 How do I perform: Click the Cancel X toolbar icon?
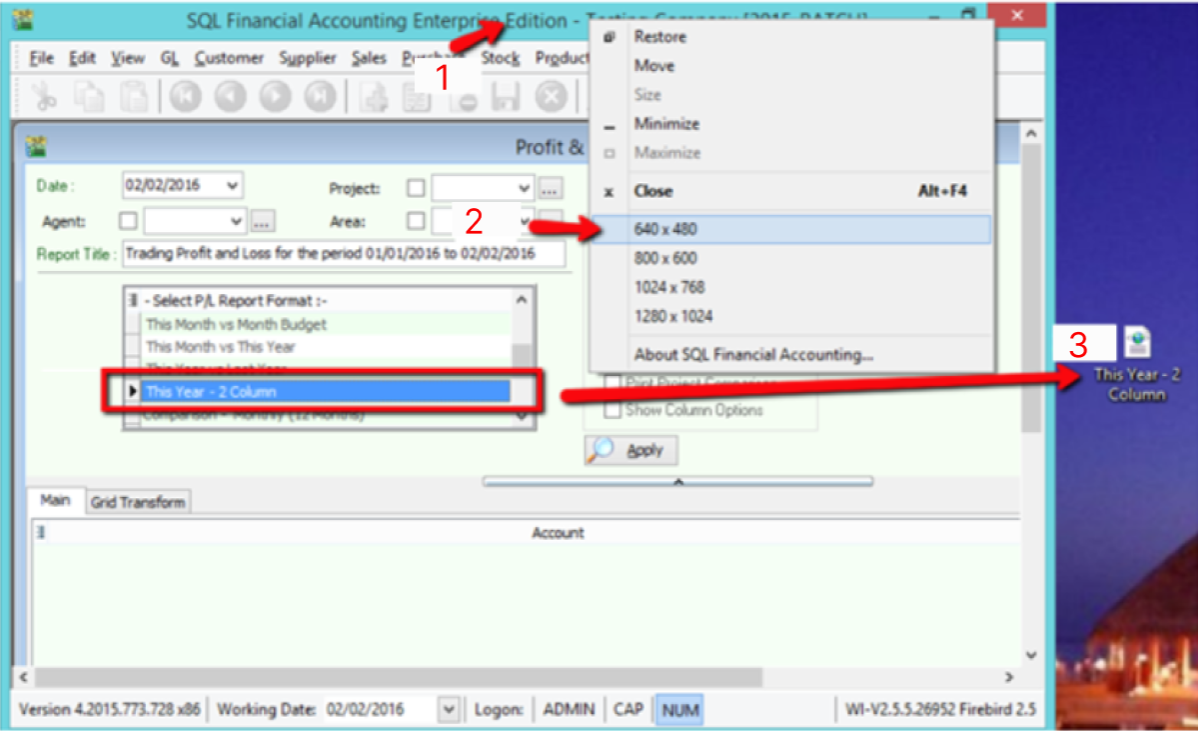[550, 97]
